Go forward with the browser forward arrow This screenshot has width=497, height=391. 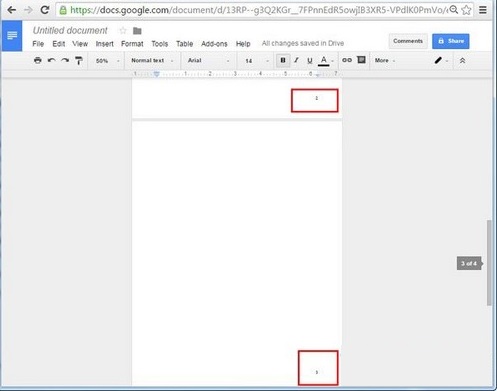pos(28,10)
